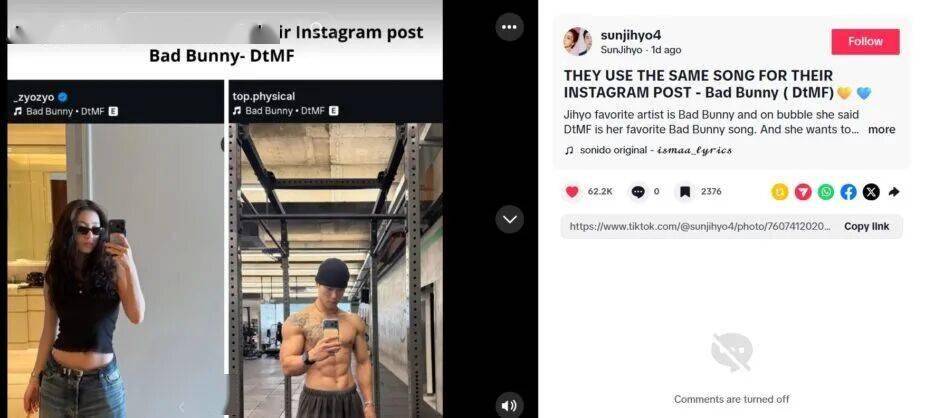Screen dimensions: 925x418
Task: Open more share options arrow
Action: 894,192
